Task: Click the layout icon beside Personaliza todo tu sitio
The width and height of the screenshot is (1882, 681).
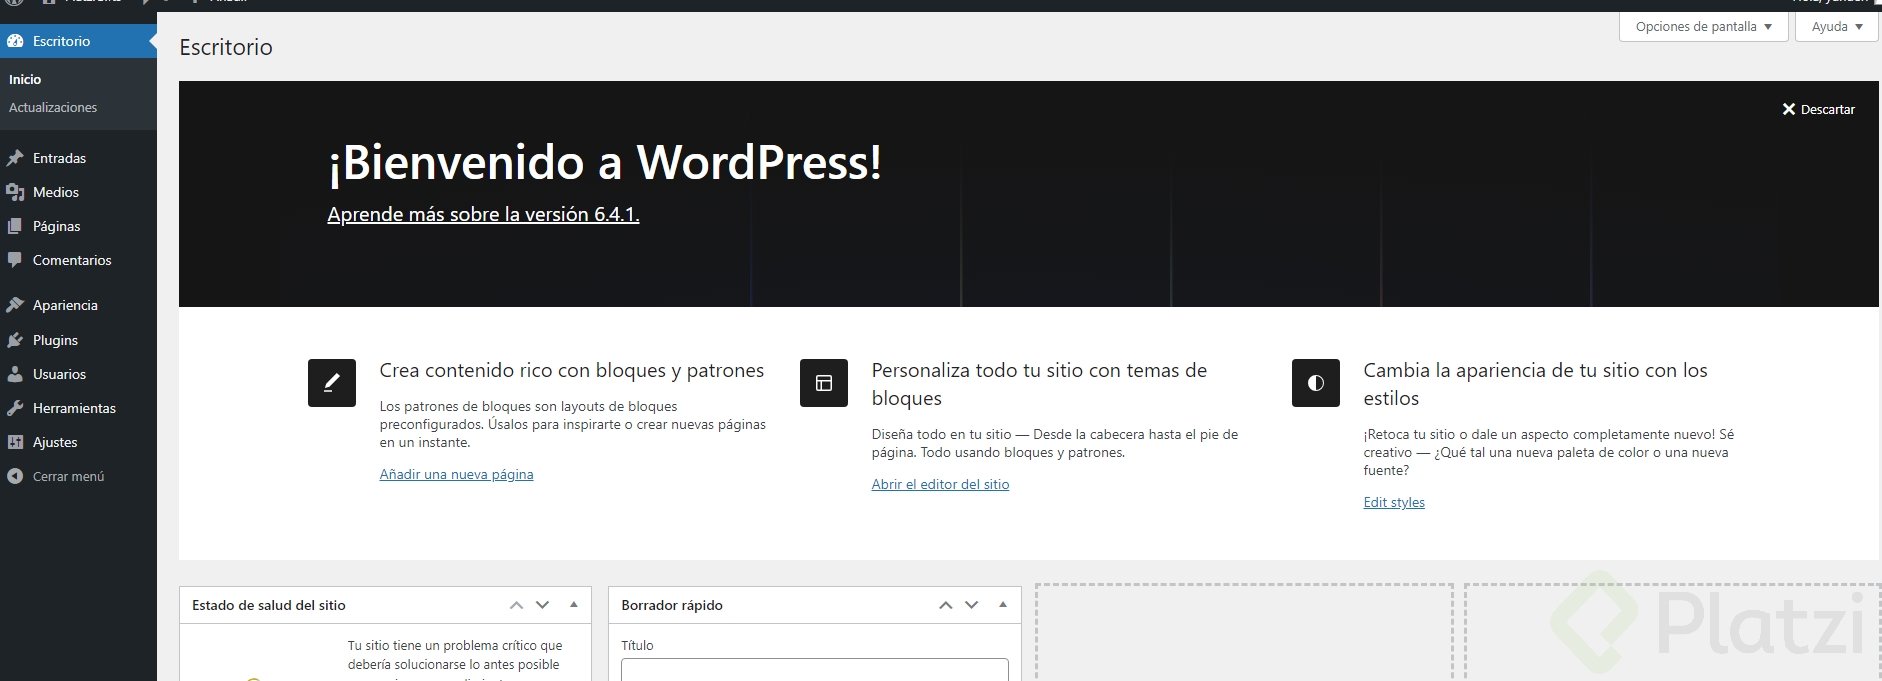Action: coord(824,383)
